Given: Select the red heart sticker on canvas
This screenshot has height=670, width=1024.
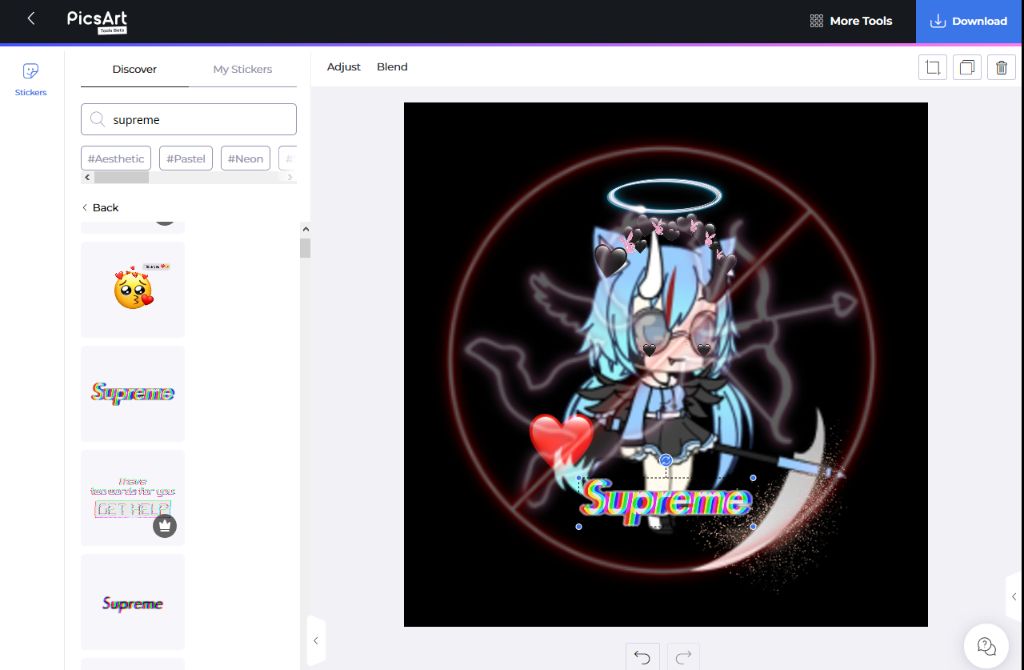Looking at the screenshot, I should pyautogui.click(x=562, y=439).
